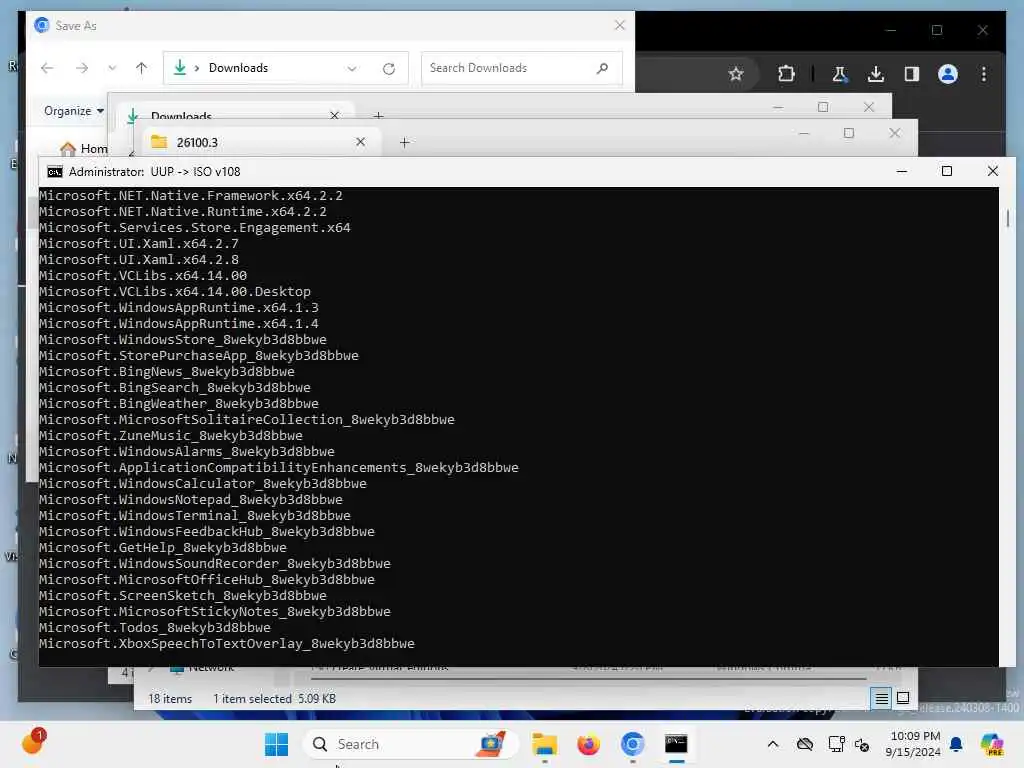Click muted volume tray icon
This screenshot has height=768, width=1024.
[862, 744]
